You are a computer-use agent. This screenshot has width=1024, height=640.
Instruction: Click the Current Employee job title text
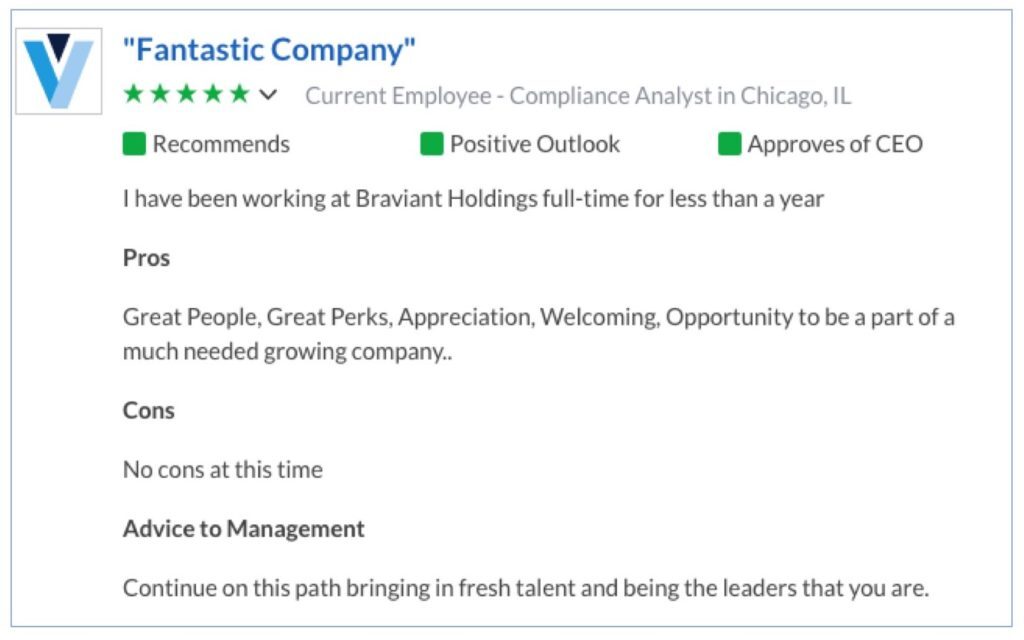click(x=578, y=96)
